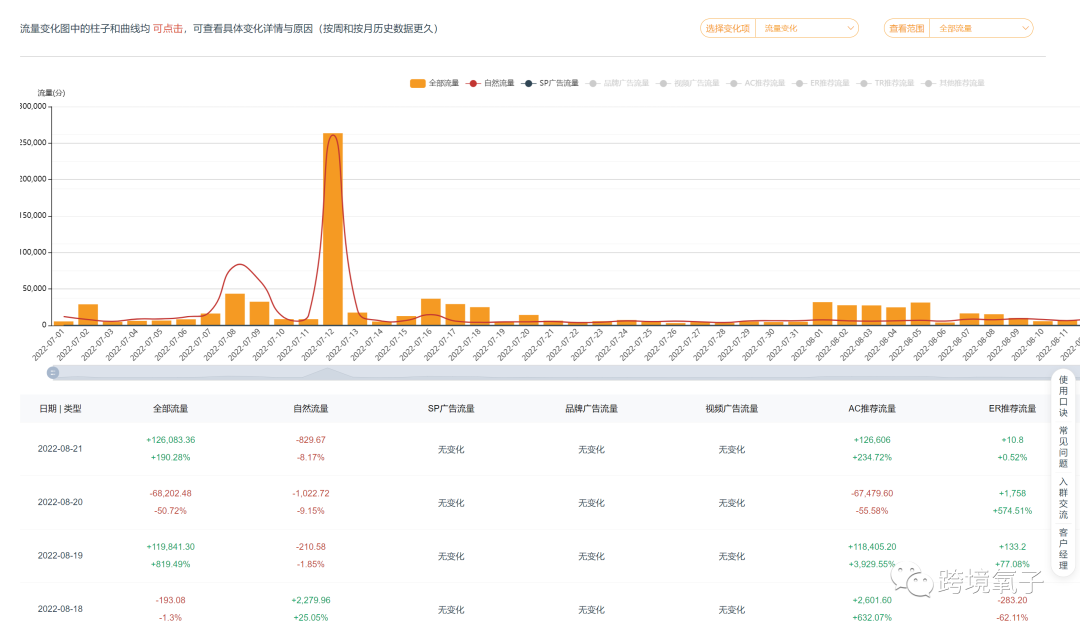Select the 品牌广告流量 table column header
Screen dimensions: 1080x629
click(592, 409)
